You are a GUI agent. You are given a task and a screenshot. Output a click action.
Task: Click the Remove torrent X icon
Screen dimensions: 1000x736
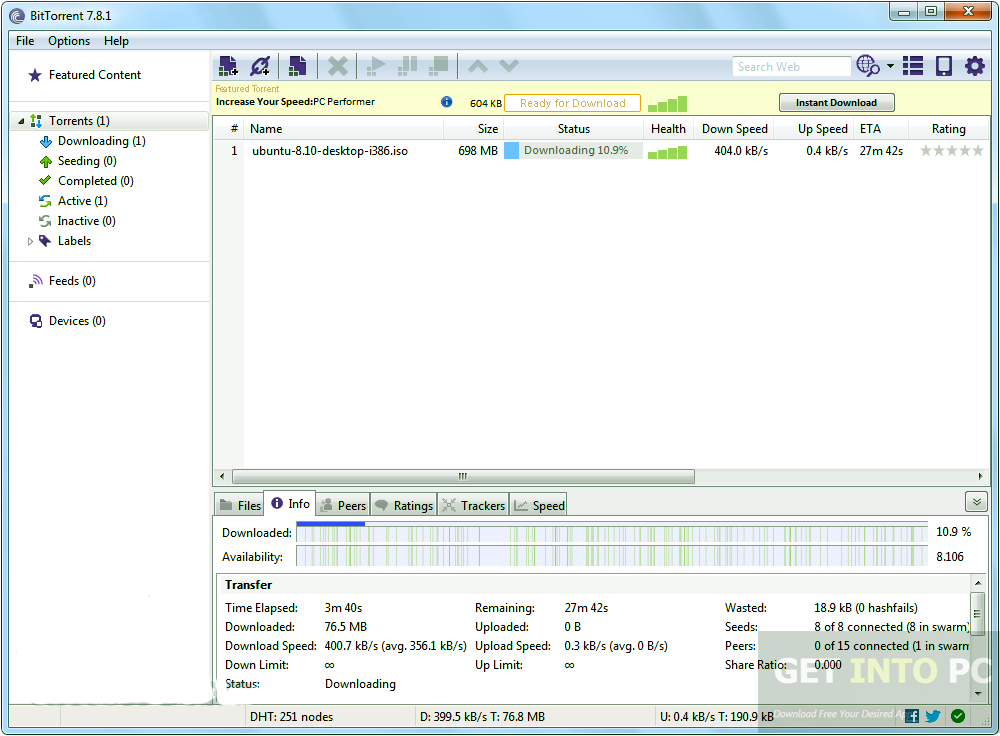338,66
